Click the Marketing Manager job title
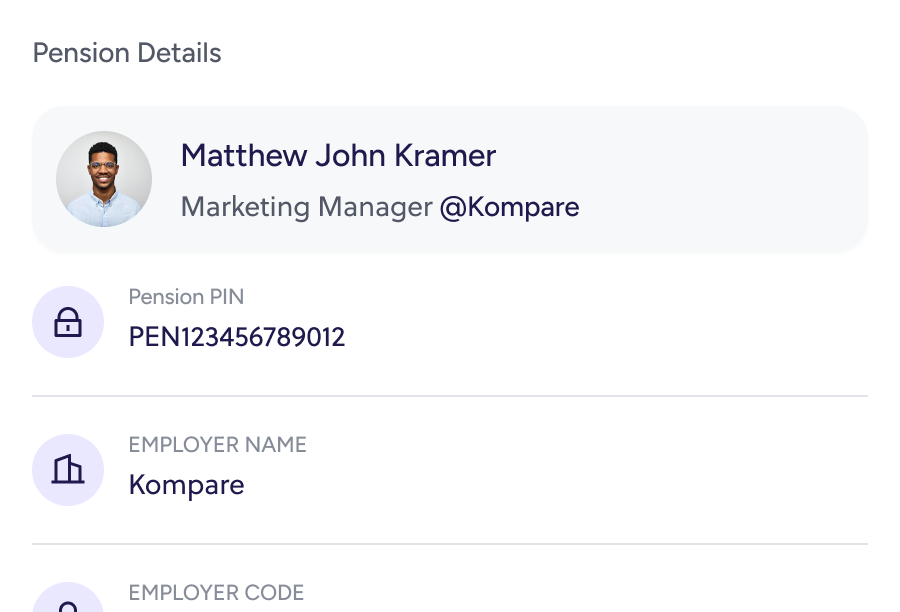 (x=306, y=207)
